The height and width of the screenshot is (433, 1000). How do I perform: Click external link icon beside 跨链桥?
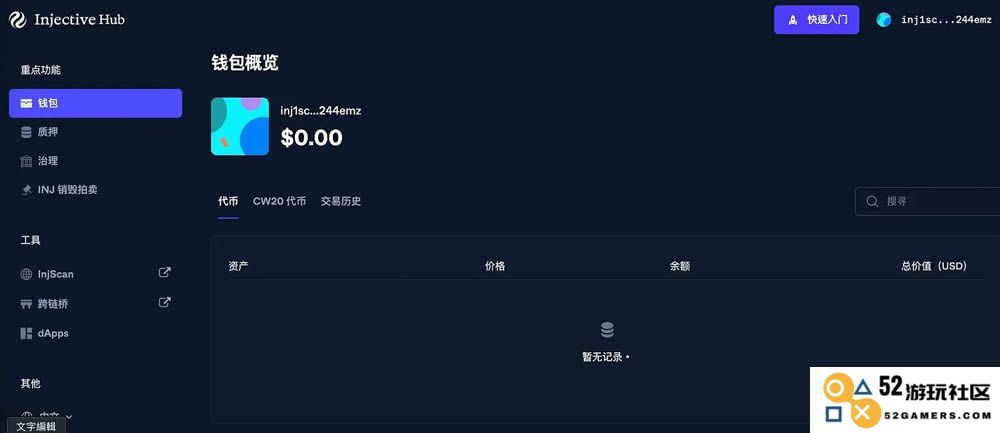165,303
